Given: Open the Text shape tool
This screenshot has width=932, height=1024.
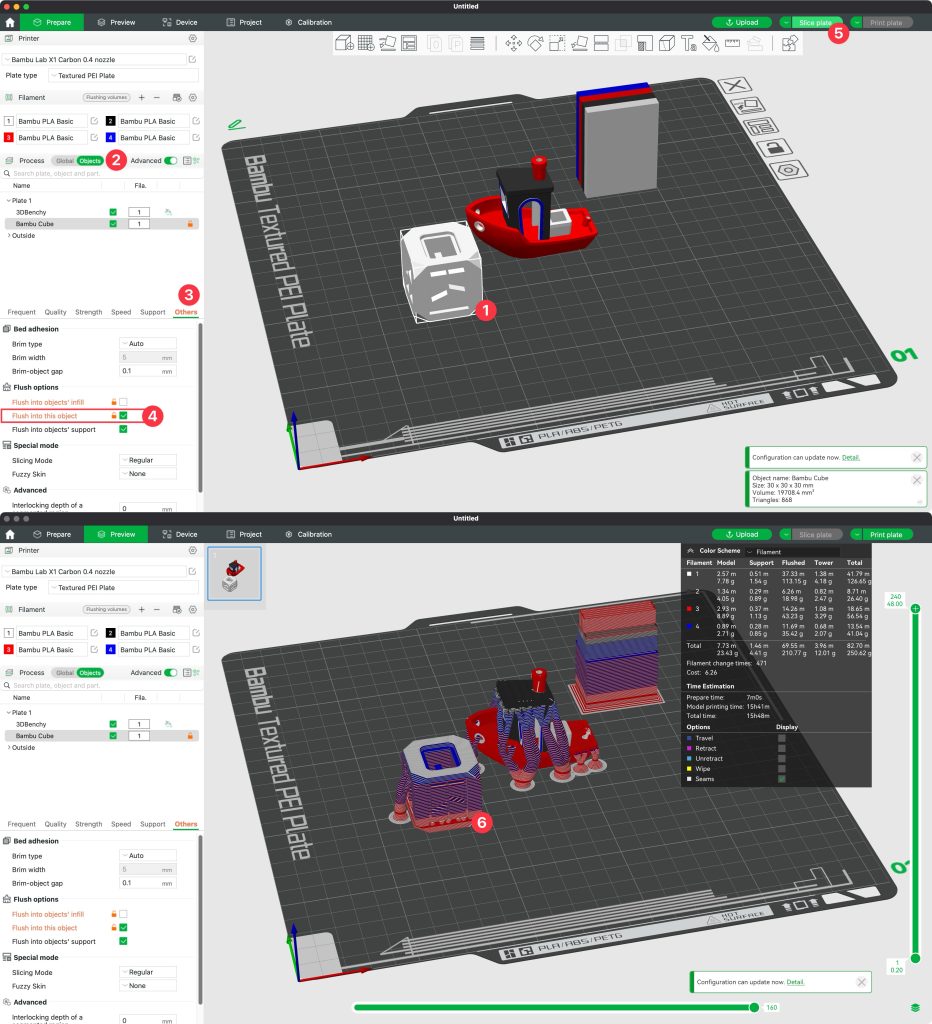Looking at the screenshot, I should [688, 43].
